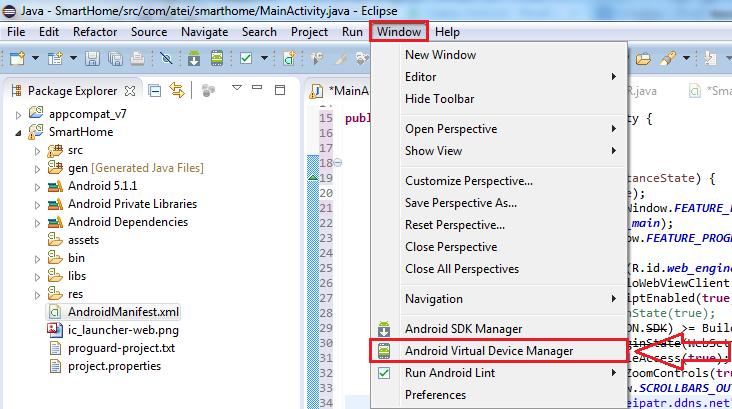The image size is (732, 409).
Task: Open the Search toolbar dropdown arrow
Action: click(686, 58)
